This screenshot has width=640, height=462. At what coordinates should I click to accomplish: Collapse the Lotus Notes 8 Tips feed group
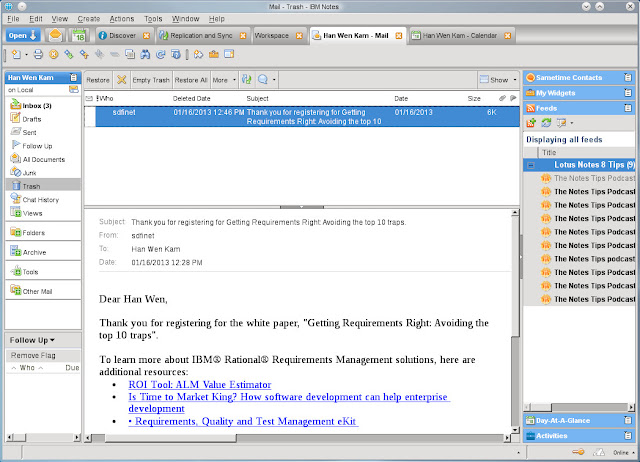(531, 165)
